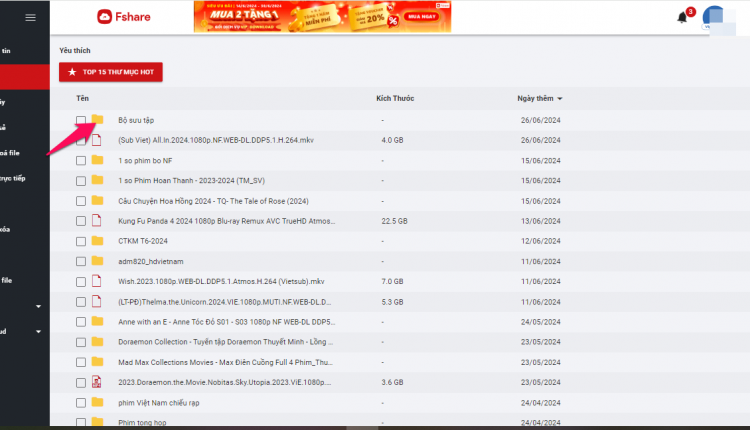Viewport: 750px width, 430px height.
Task: Click the TOP 15 THƯ MỤC HOT button
Action: (x=111, y=72)
